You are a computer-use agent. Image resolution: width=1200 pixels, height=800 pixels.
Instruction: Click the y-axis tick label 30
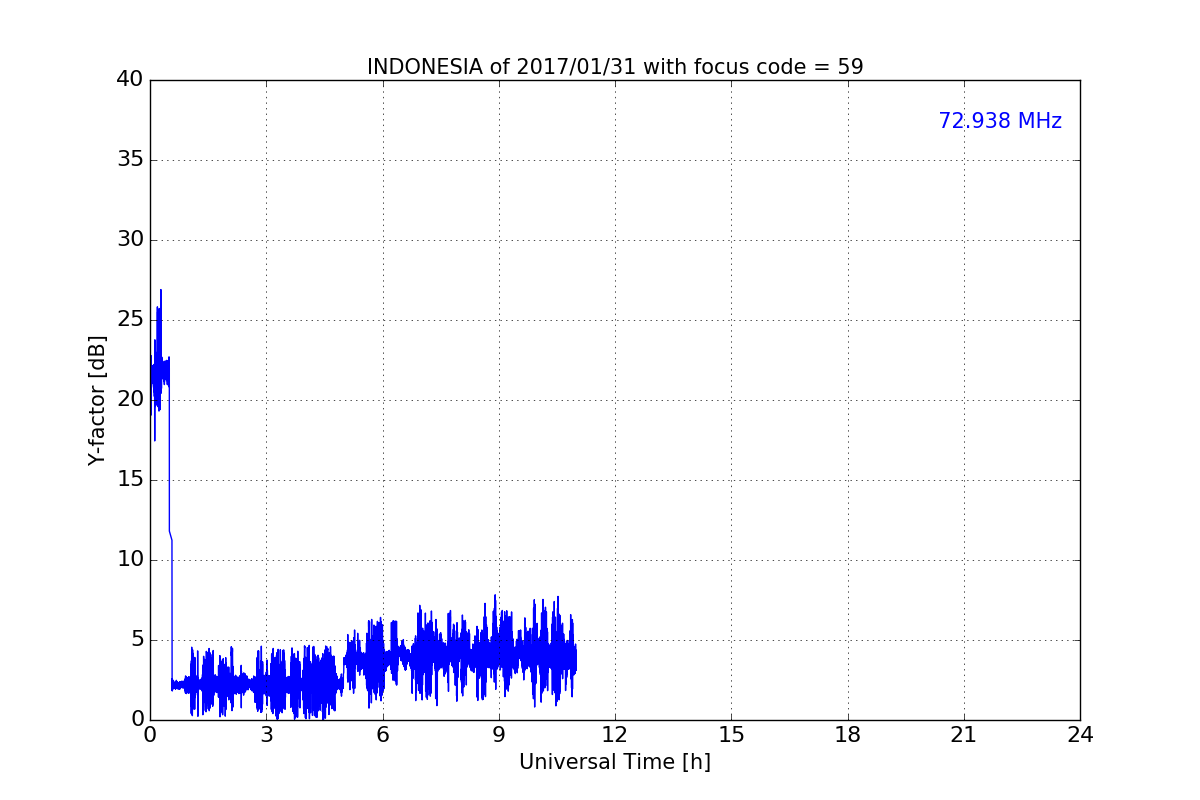coord(130,240)
